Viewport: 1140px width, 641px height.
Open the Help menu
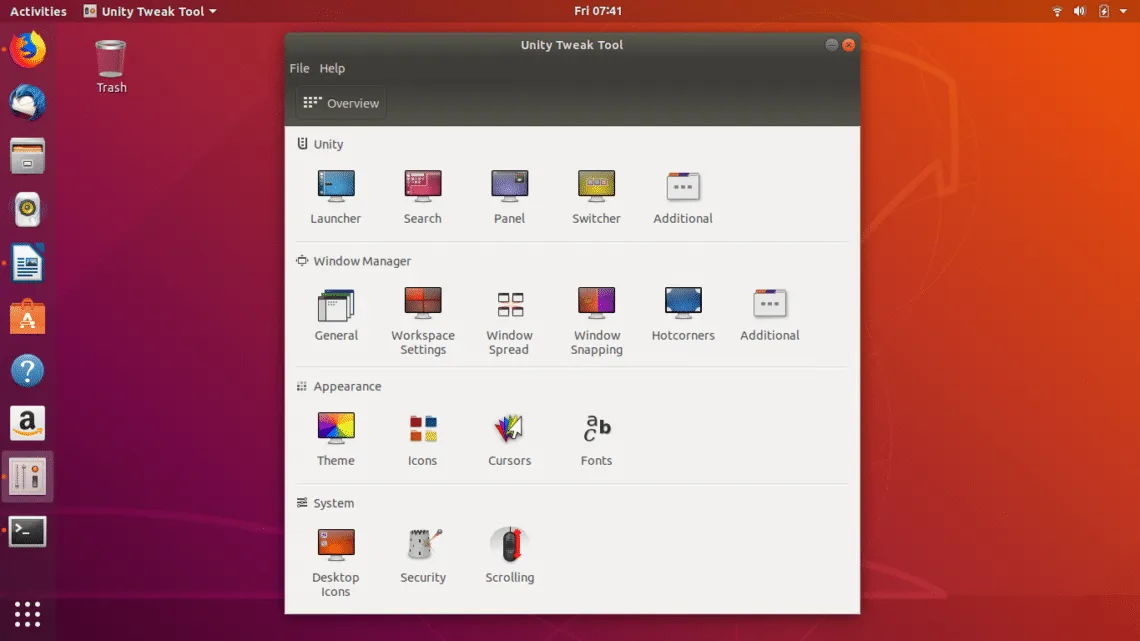[332, 68]
